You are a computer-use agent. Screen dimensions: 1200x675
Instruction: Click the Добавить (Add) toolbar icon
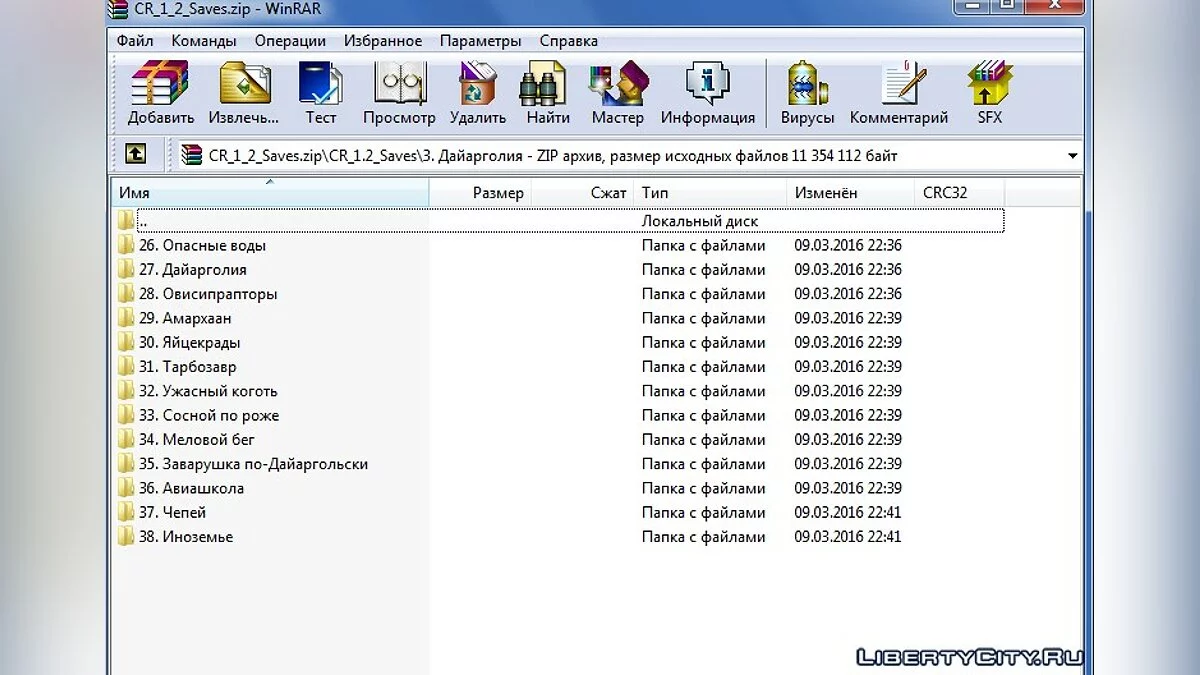point(160,92)
